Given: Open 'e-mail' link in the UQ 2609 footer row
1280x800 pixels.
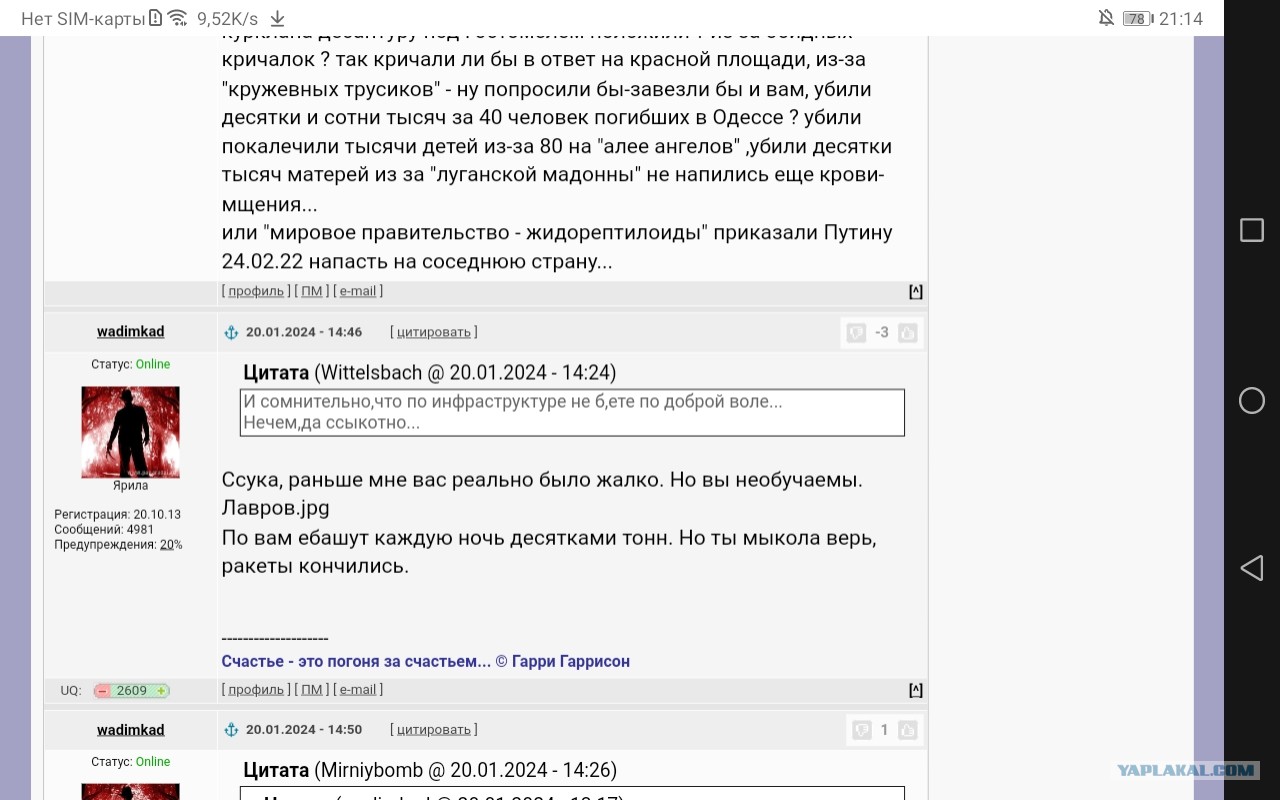Looking at the screenshot, I should [358, 690].
